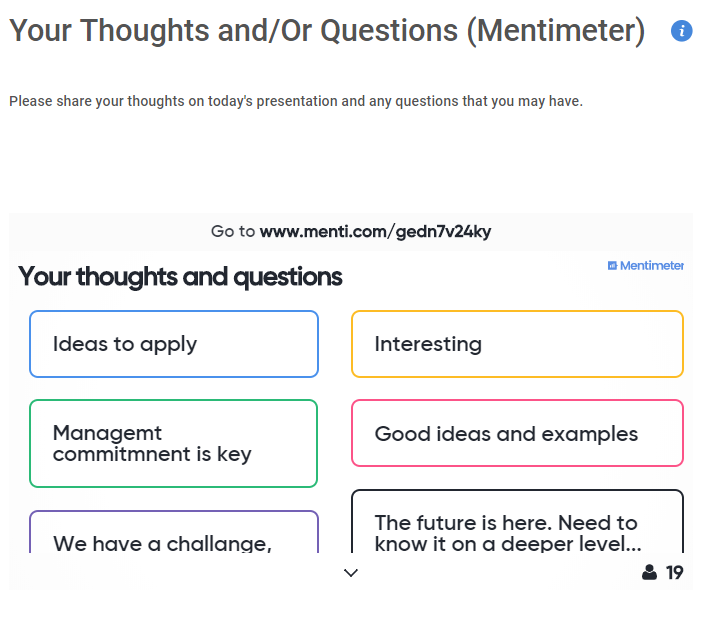This screenshot has width=728, height=633.
Task: Select the 'Interesting' response card
Action: (517, 344)
